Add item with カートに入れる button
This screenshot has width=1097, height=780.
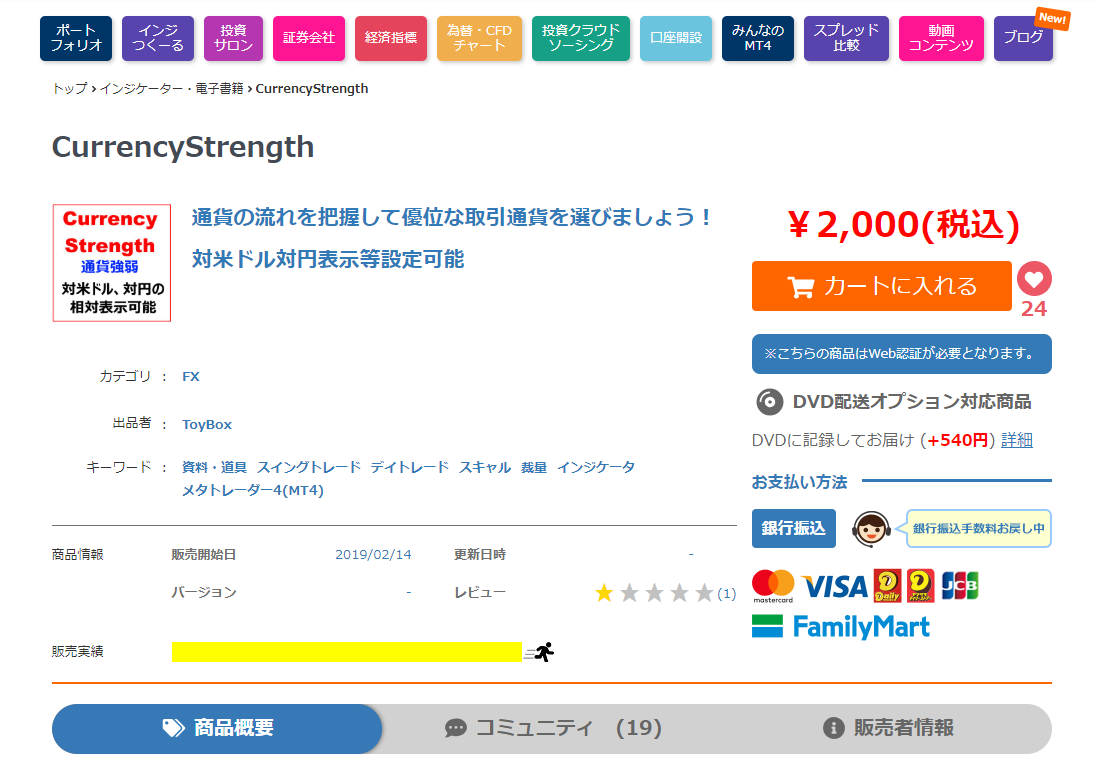tap(882, 286)
